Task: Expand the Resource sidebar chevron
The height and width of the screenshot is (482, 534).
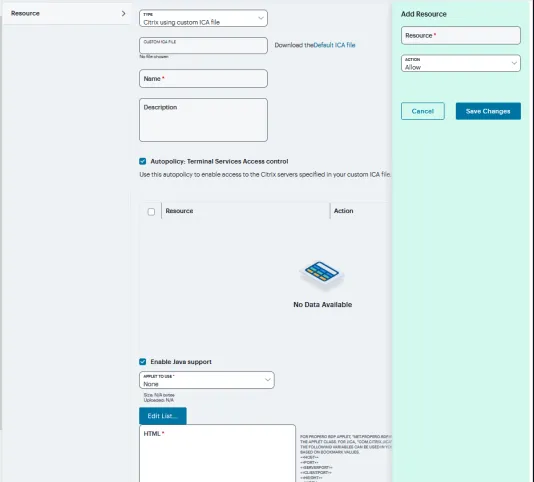Action: 123,14
